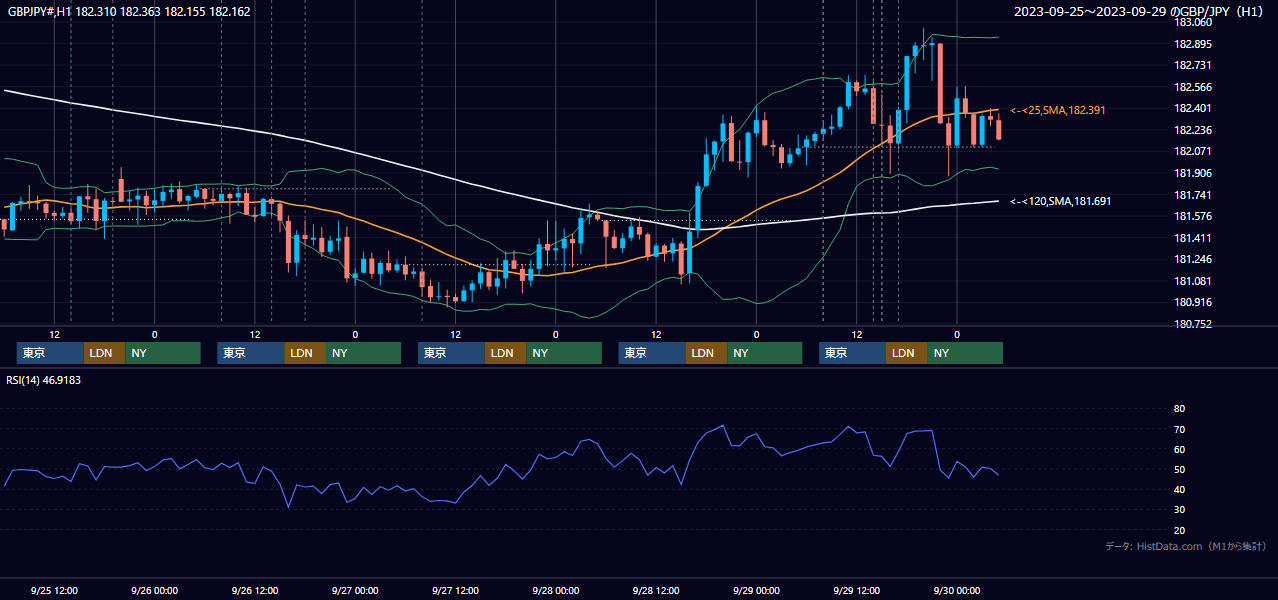Select the 181.411 price level

point(1192,238)
